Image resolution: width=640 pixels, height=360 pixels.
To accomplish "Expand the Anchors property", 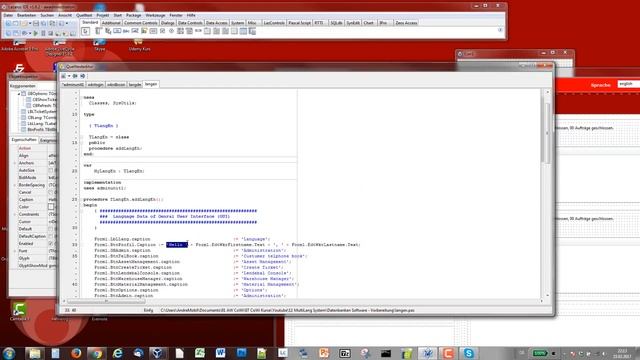I will [x=15, y=163].
